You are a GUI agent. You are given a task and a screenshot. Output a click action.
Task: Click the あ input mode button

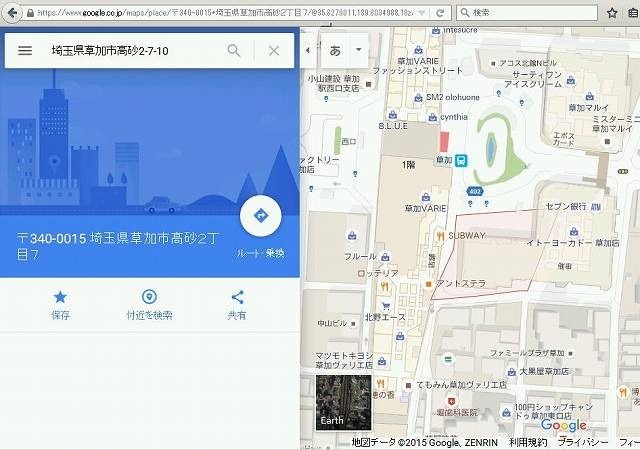pyautogui.click(x=335, y=51)
